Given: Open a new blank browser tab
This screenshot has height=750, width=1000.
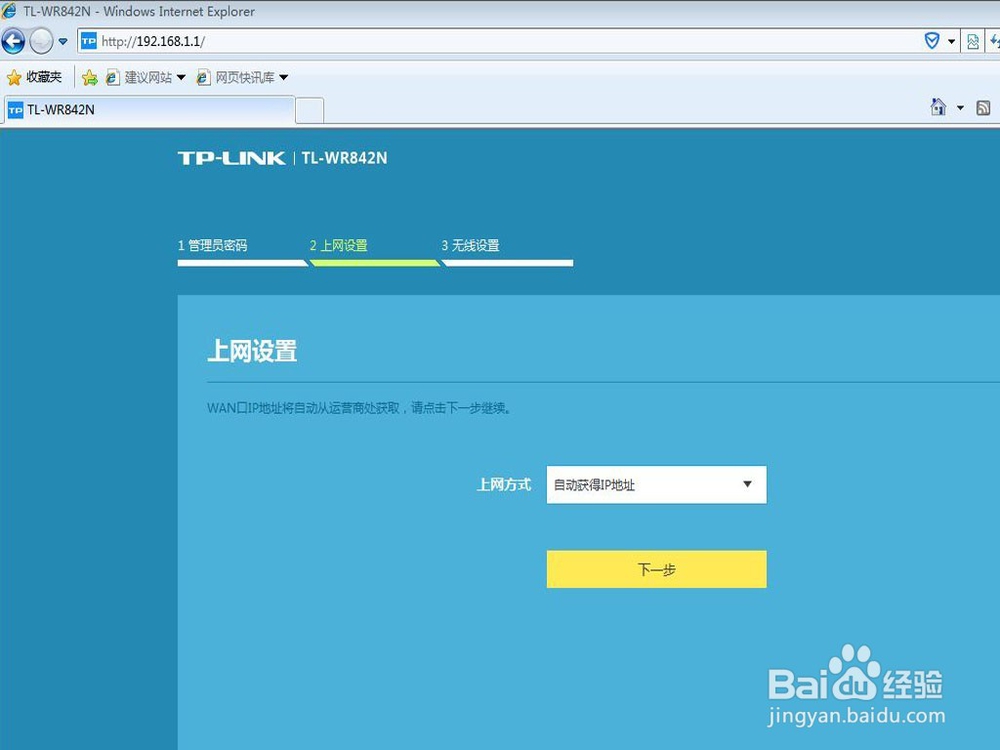Looking at the screenshot, I should 310,110.
